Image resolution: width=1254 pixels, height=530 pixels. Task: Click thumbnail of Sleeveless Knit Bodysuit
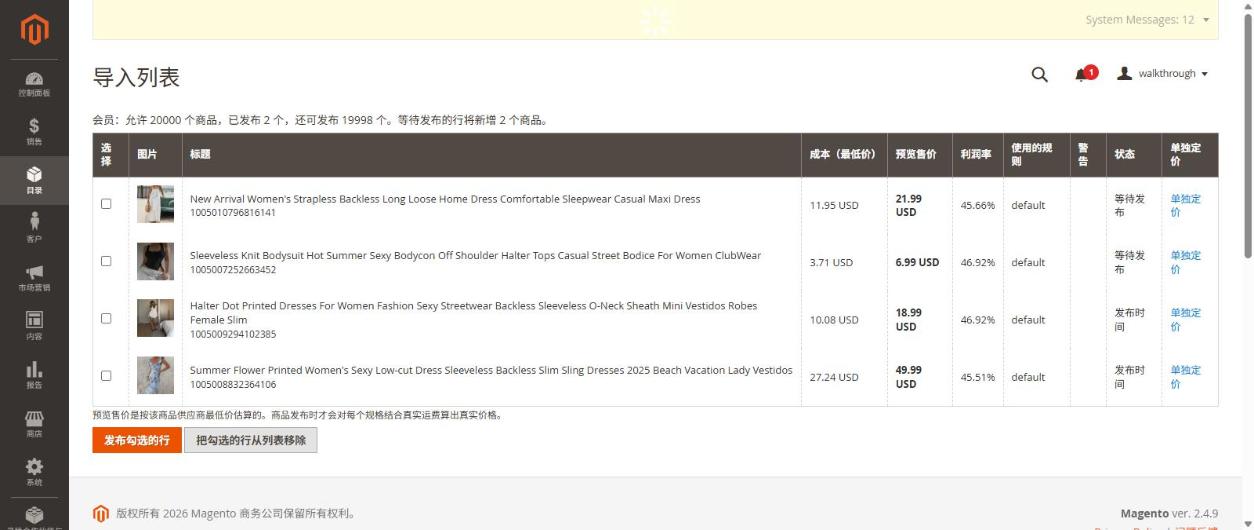(155, 261)
